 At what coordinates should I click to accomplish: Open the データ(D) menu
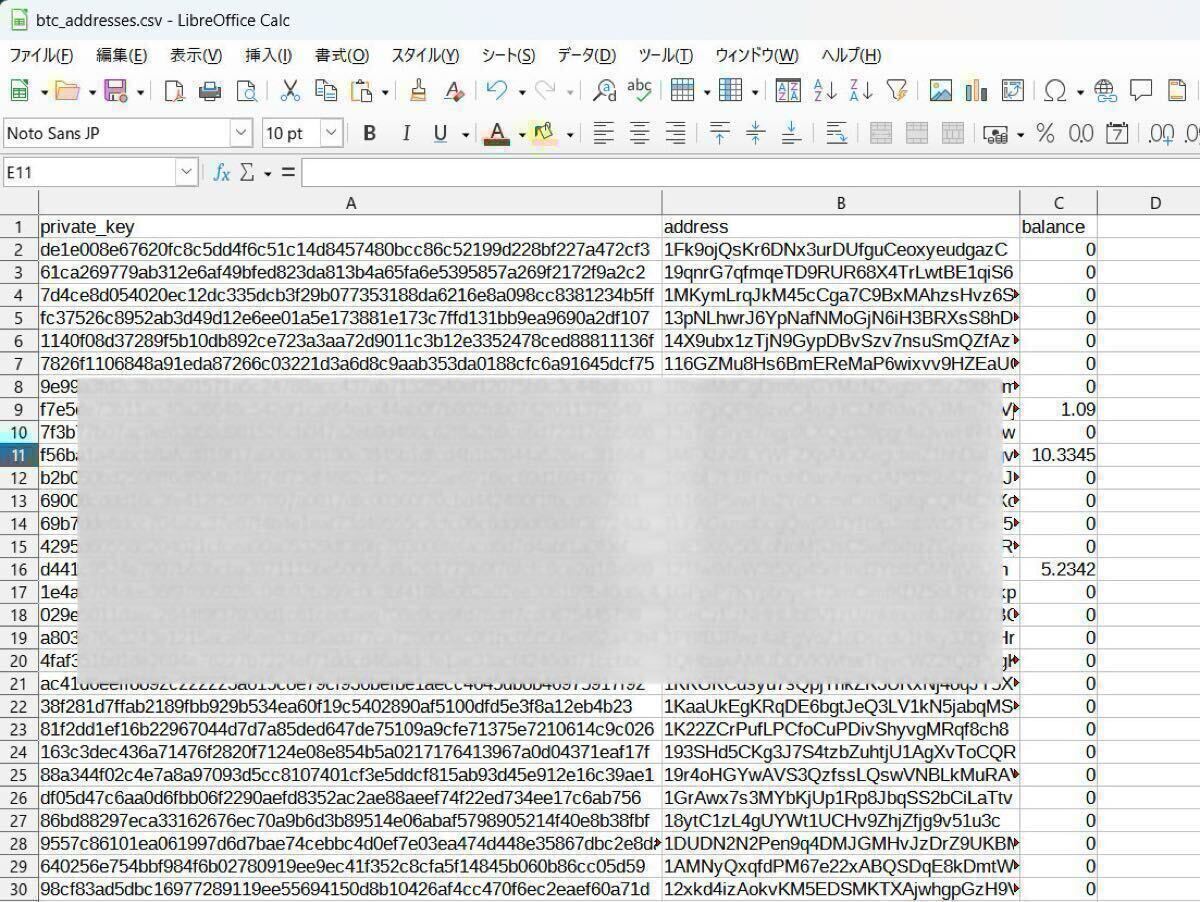tap(586, 55)
